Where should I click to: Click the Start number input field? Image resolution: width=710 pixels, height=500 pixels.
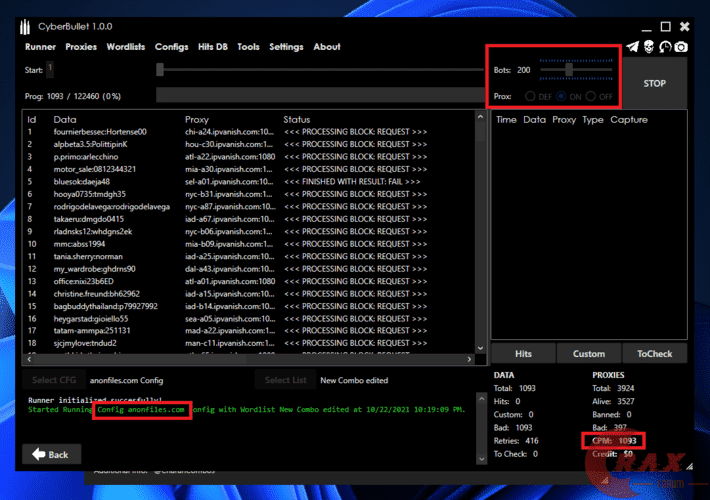50,69
